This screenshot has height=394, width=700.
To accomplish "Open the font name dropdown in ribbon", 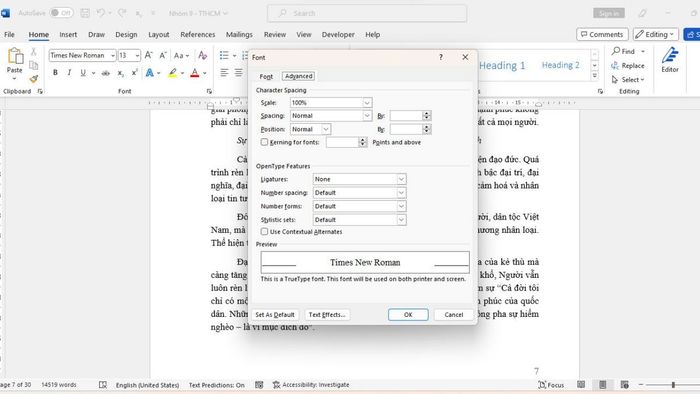I will pos(112,55).
